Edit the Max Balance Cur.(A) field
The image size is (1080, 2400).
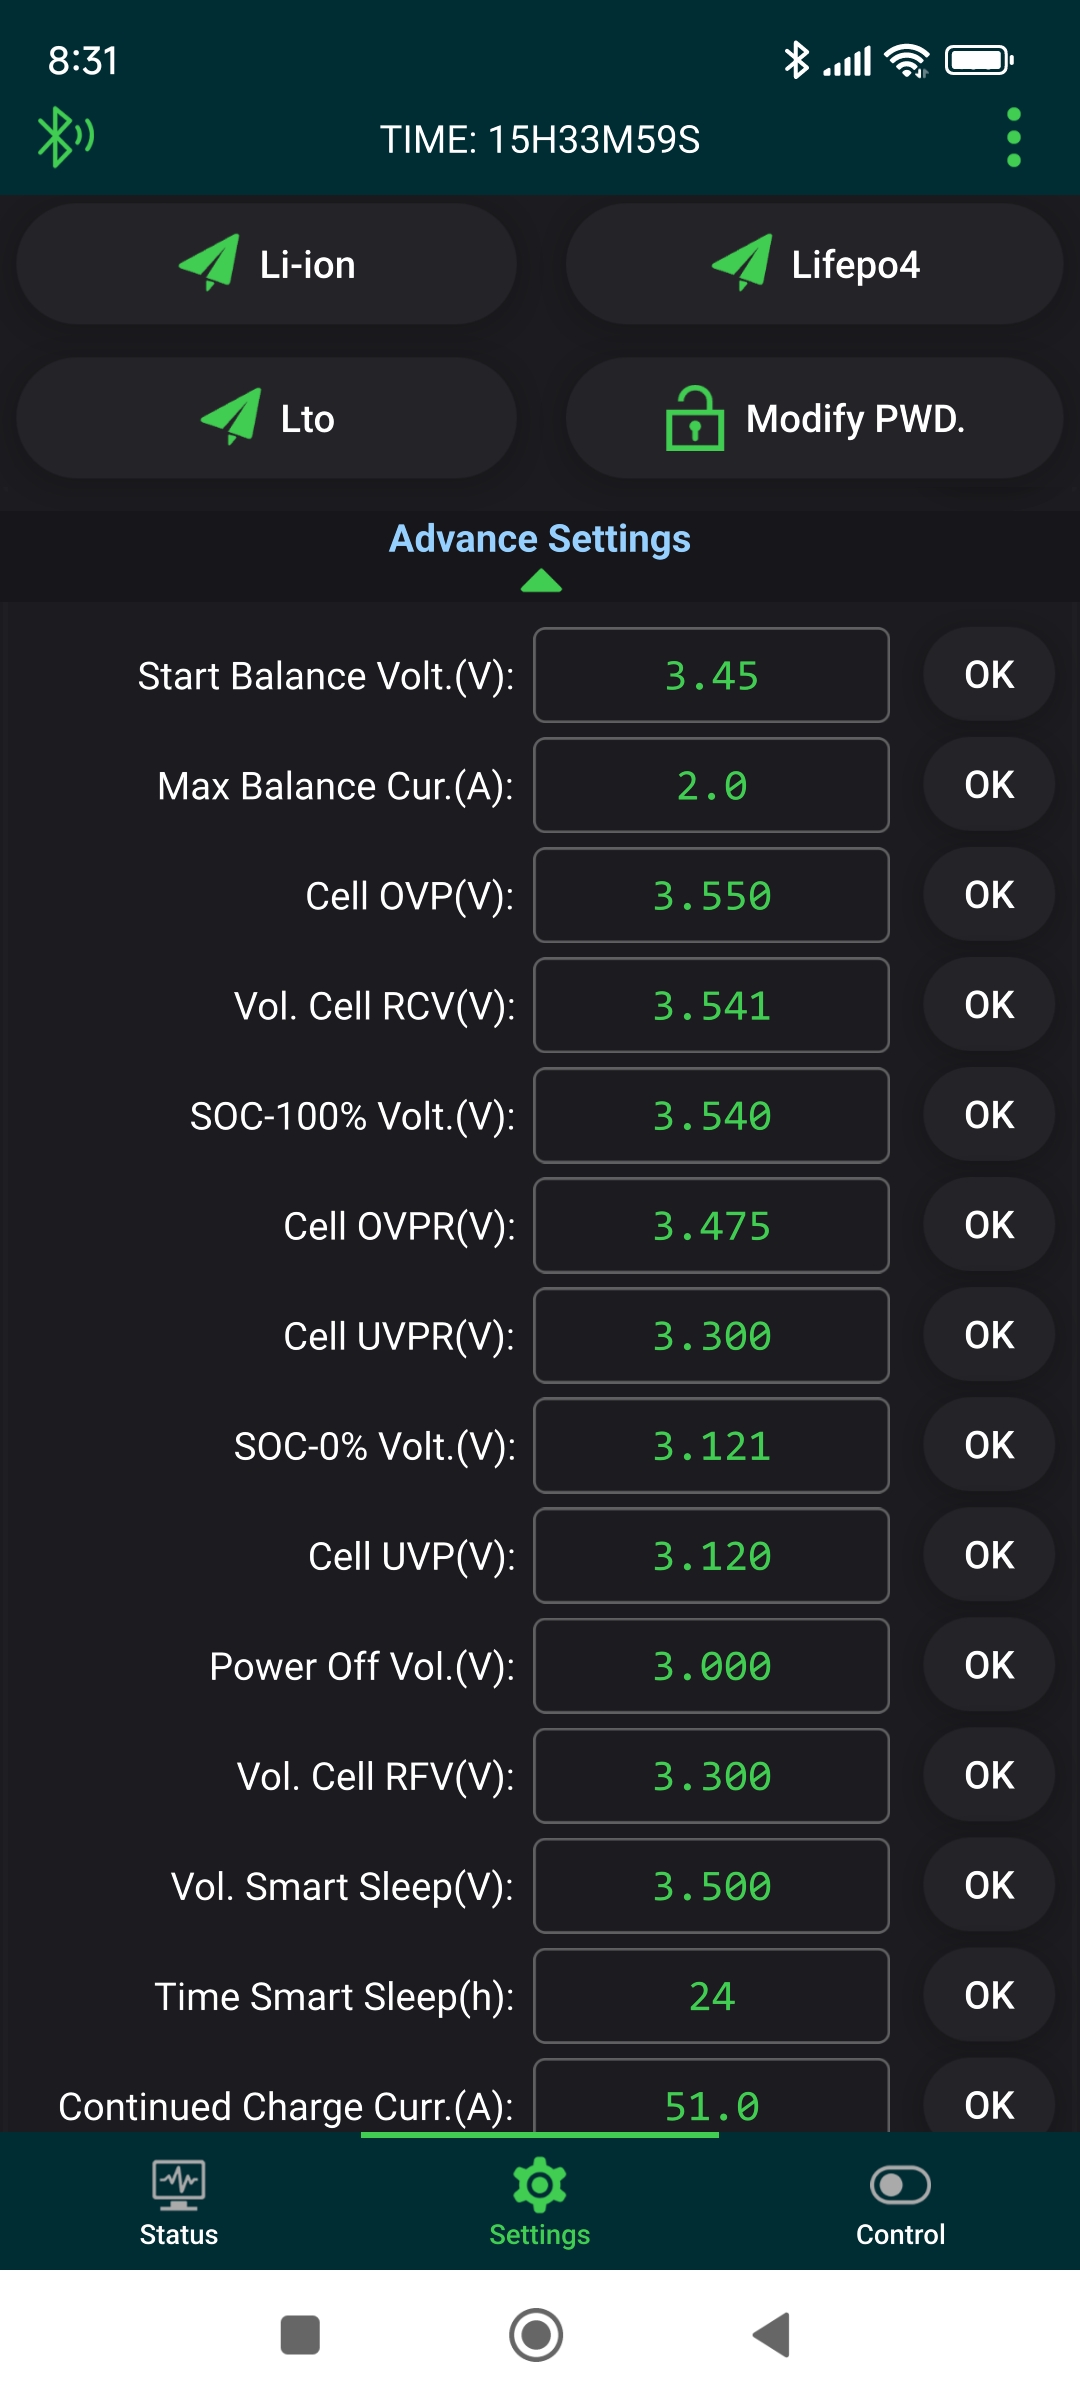[711, 786]
